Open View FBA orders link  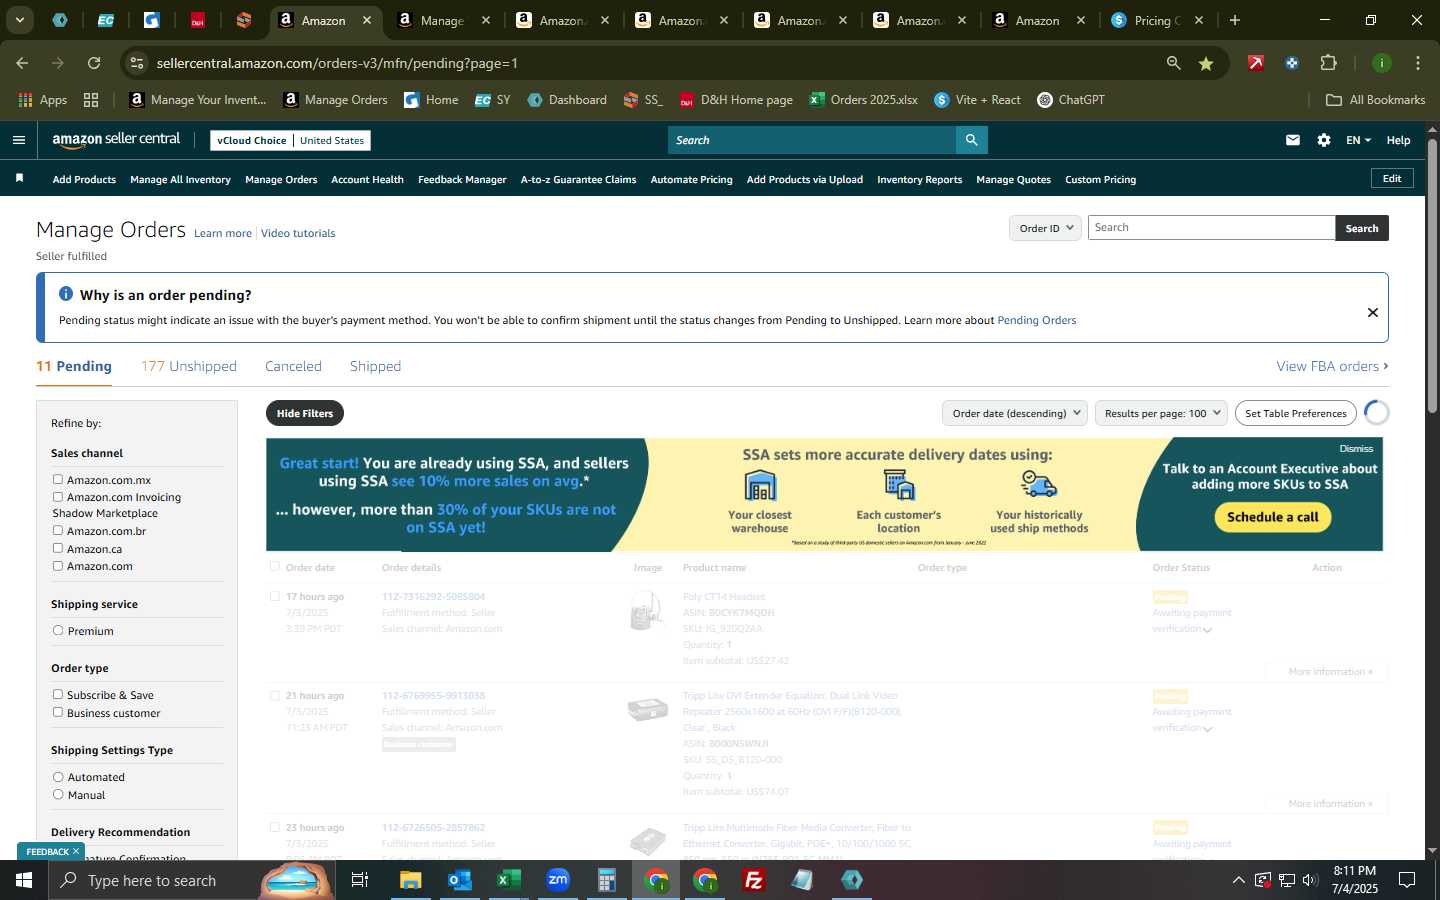coord(1332,366)
